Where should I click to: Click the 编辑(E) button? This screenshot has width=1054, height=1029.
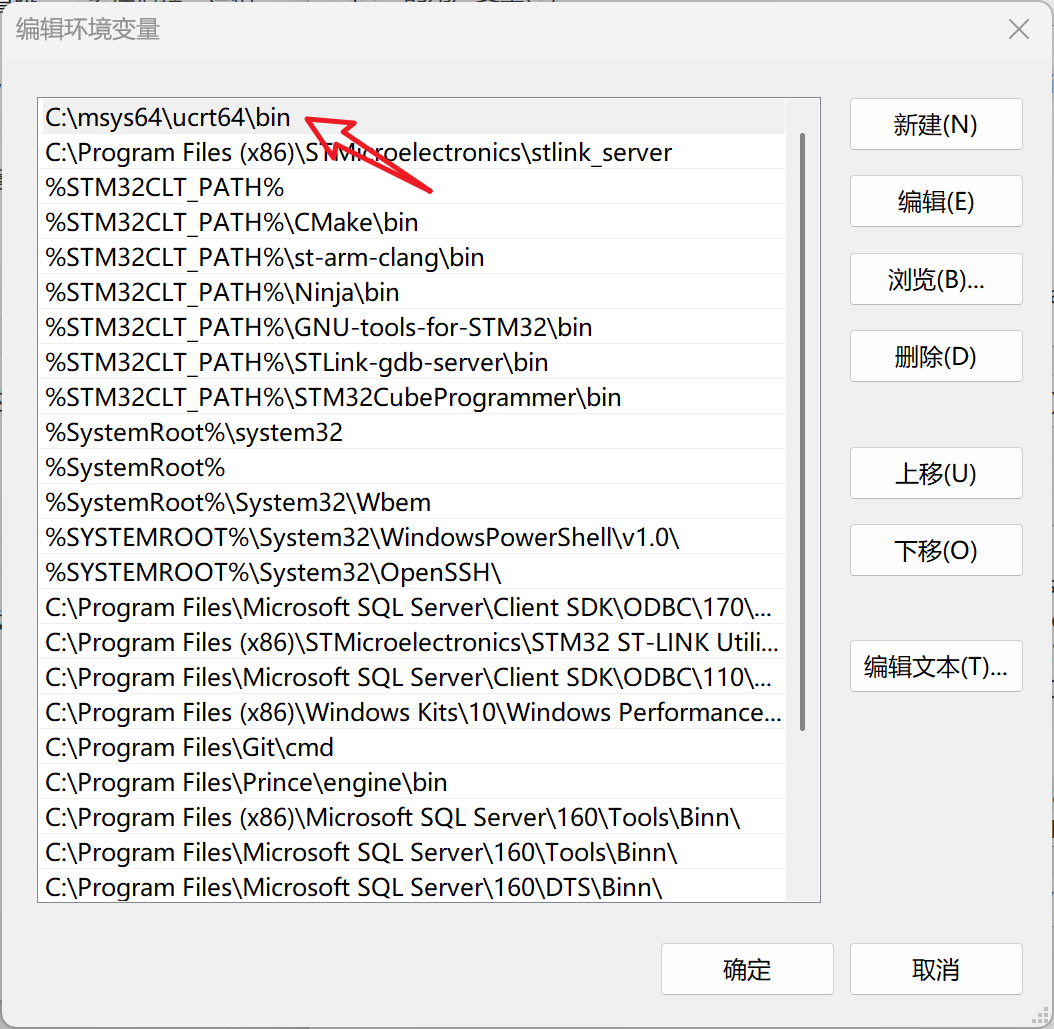[x=936, y=202]
